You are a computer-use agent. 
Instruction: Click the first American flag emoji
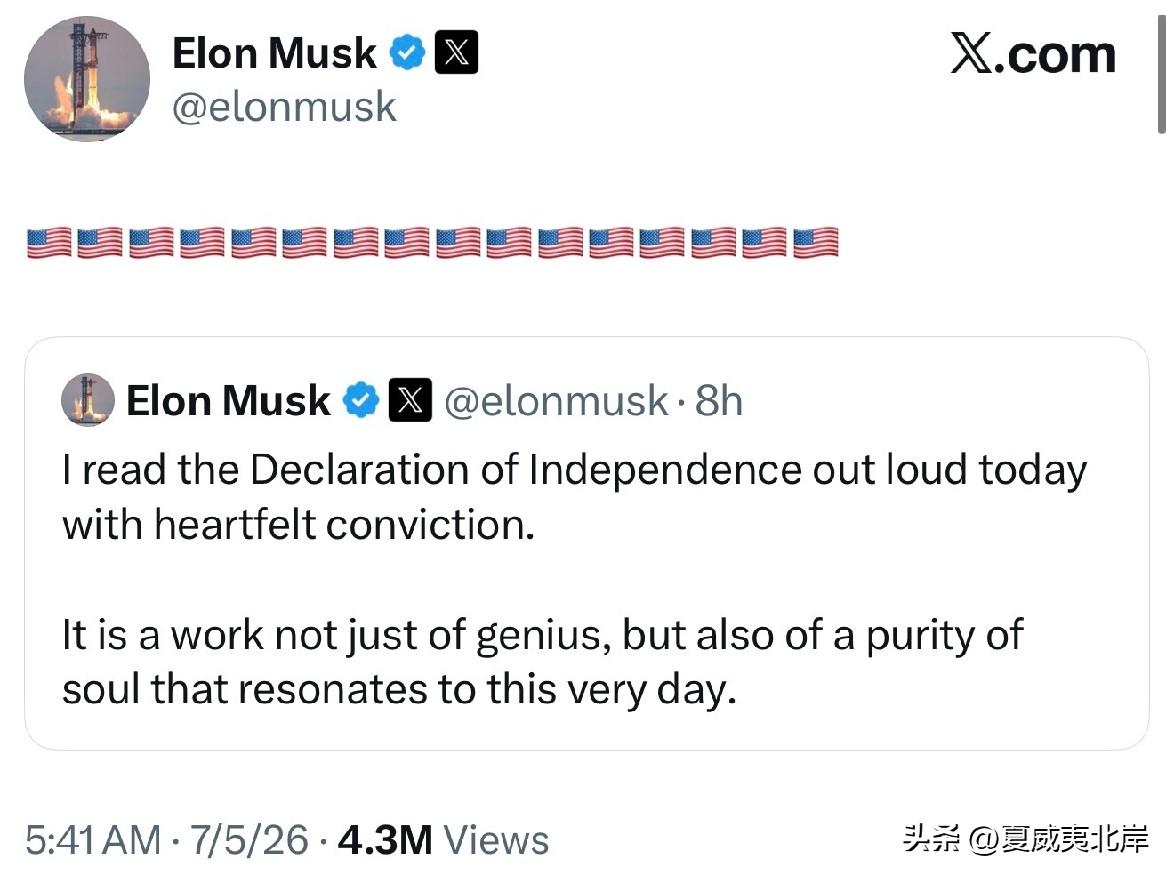click(x=49, y=243)
